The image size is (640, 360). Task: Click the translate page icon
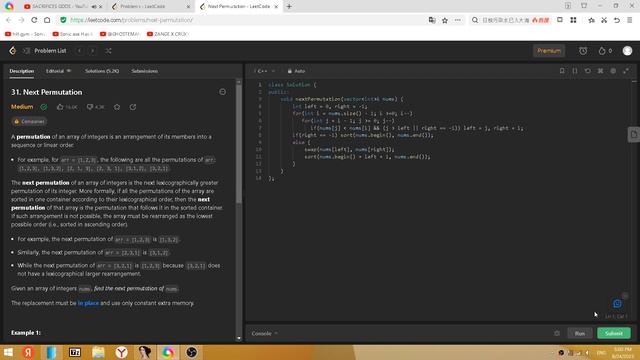432,20
